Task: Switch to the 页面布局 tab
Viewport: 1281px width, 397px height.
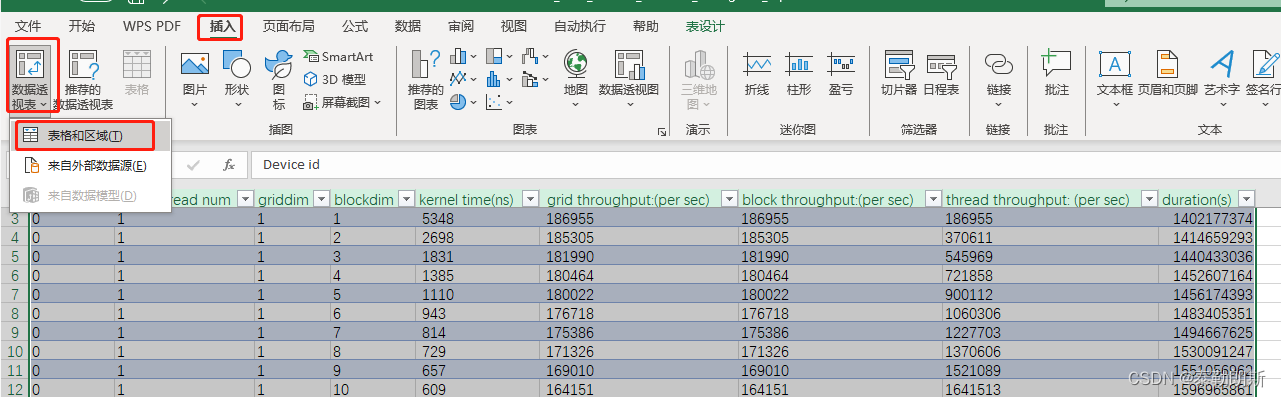Action: click(x=288, y=26)
